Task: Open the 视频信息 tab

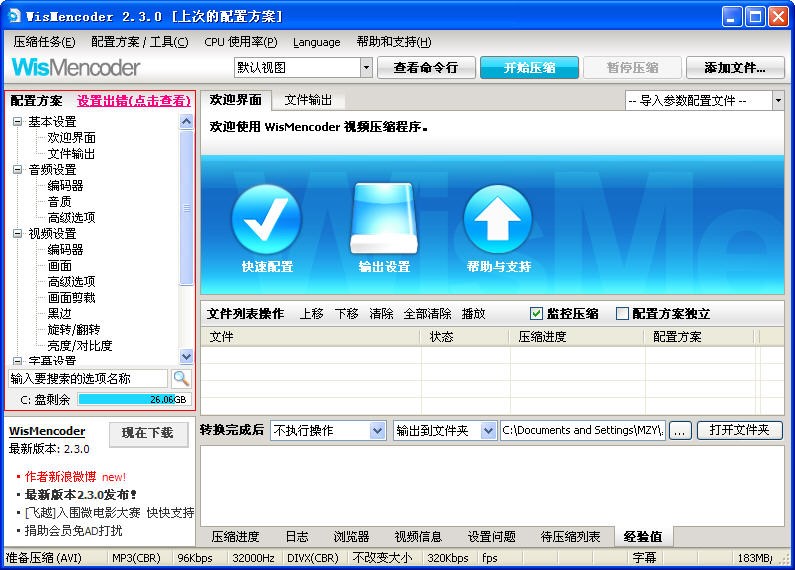Action: pos(418,537)
